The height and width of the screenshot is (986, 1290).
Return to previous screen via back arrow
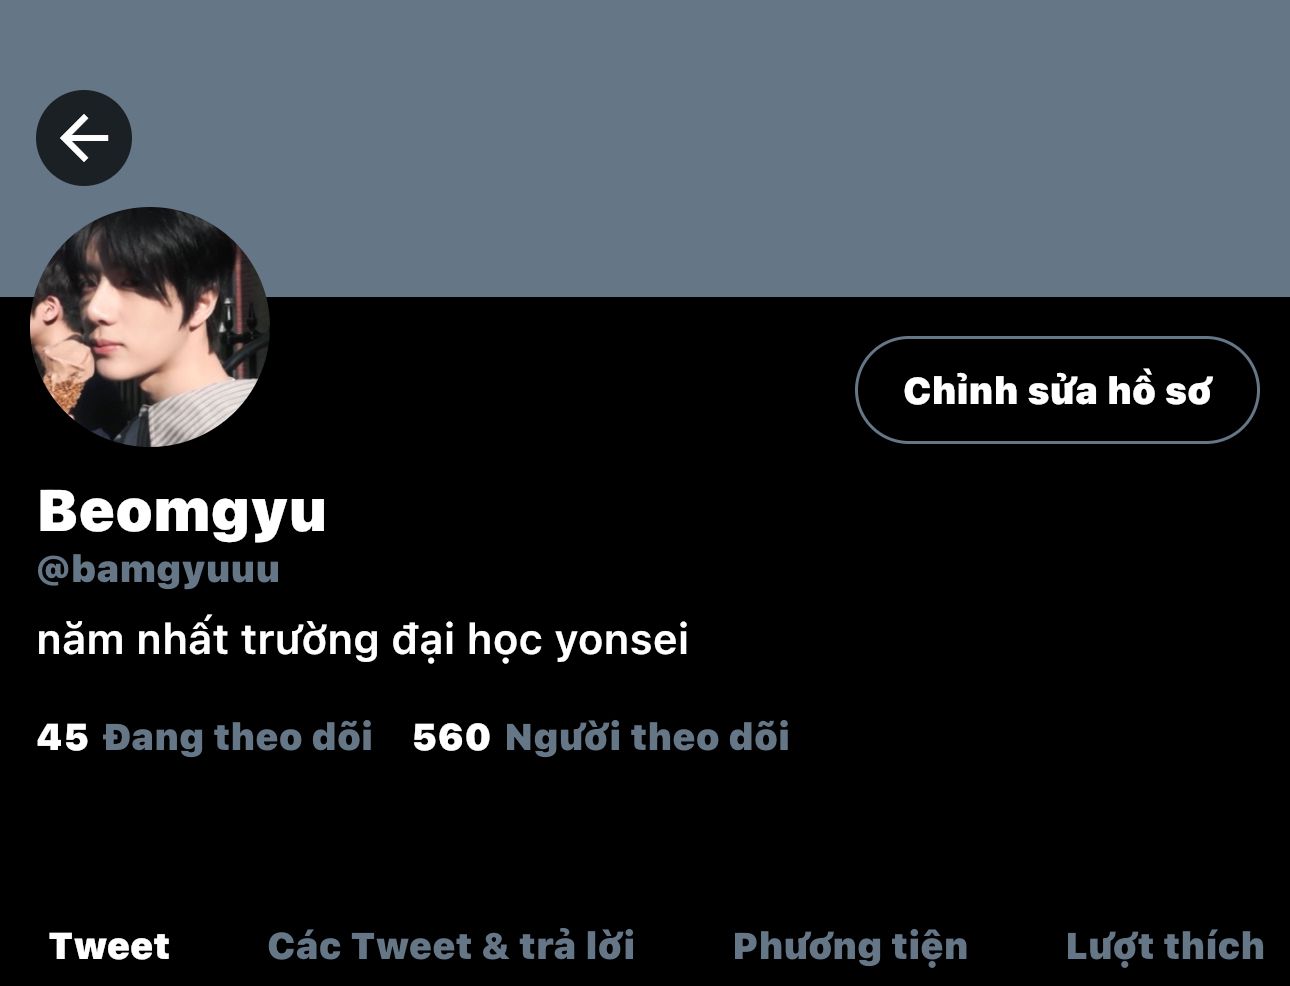84,138
